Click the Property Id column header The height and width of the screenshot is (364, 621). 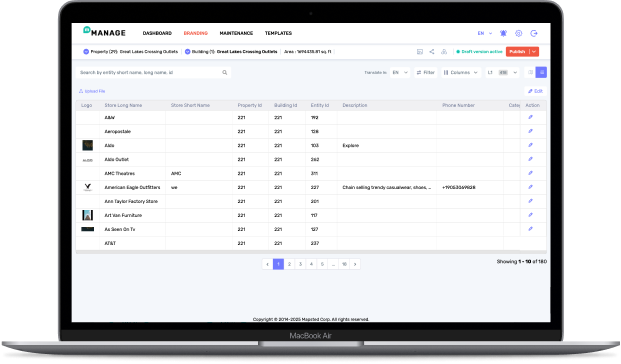click(250, 105)
